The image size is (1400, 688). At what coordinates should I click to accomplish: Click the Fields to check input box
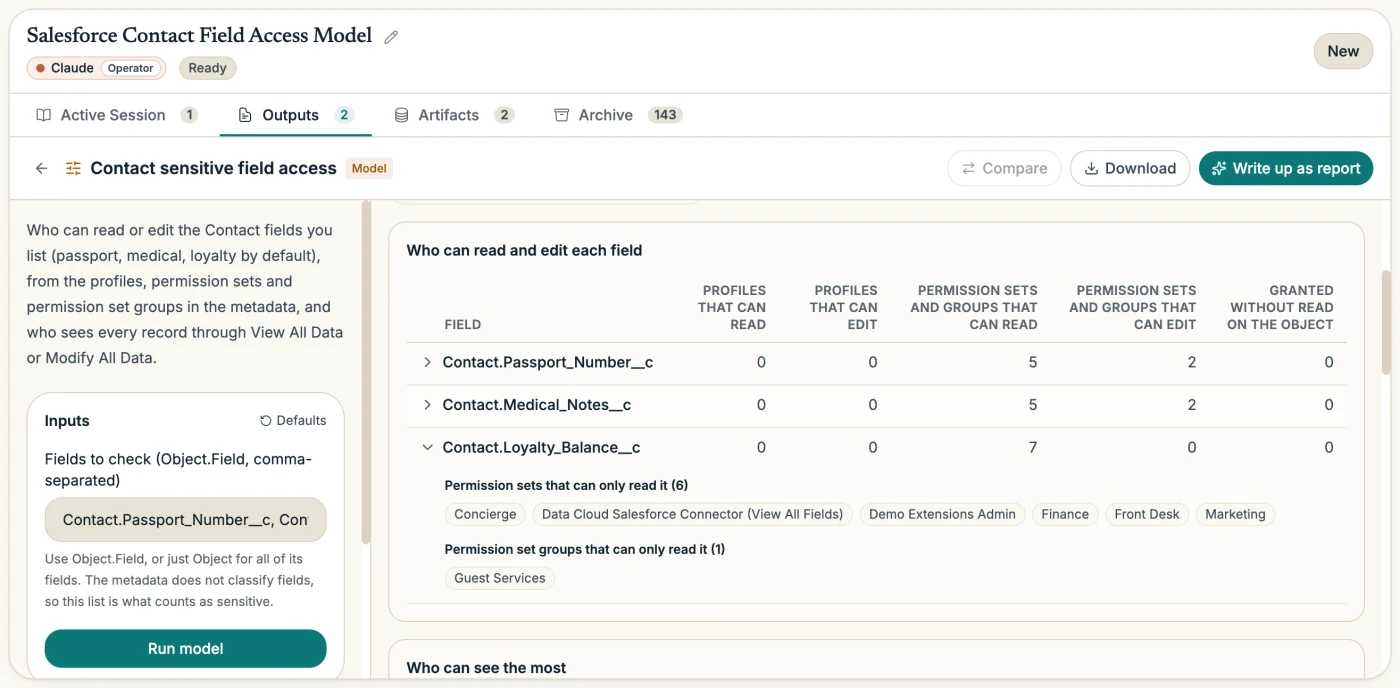point(186,520)
